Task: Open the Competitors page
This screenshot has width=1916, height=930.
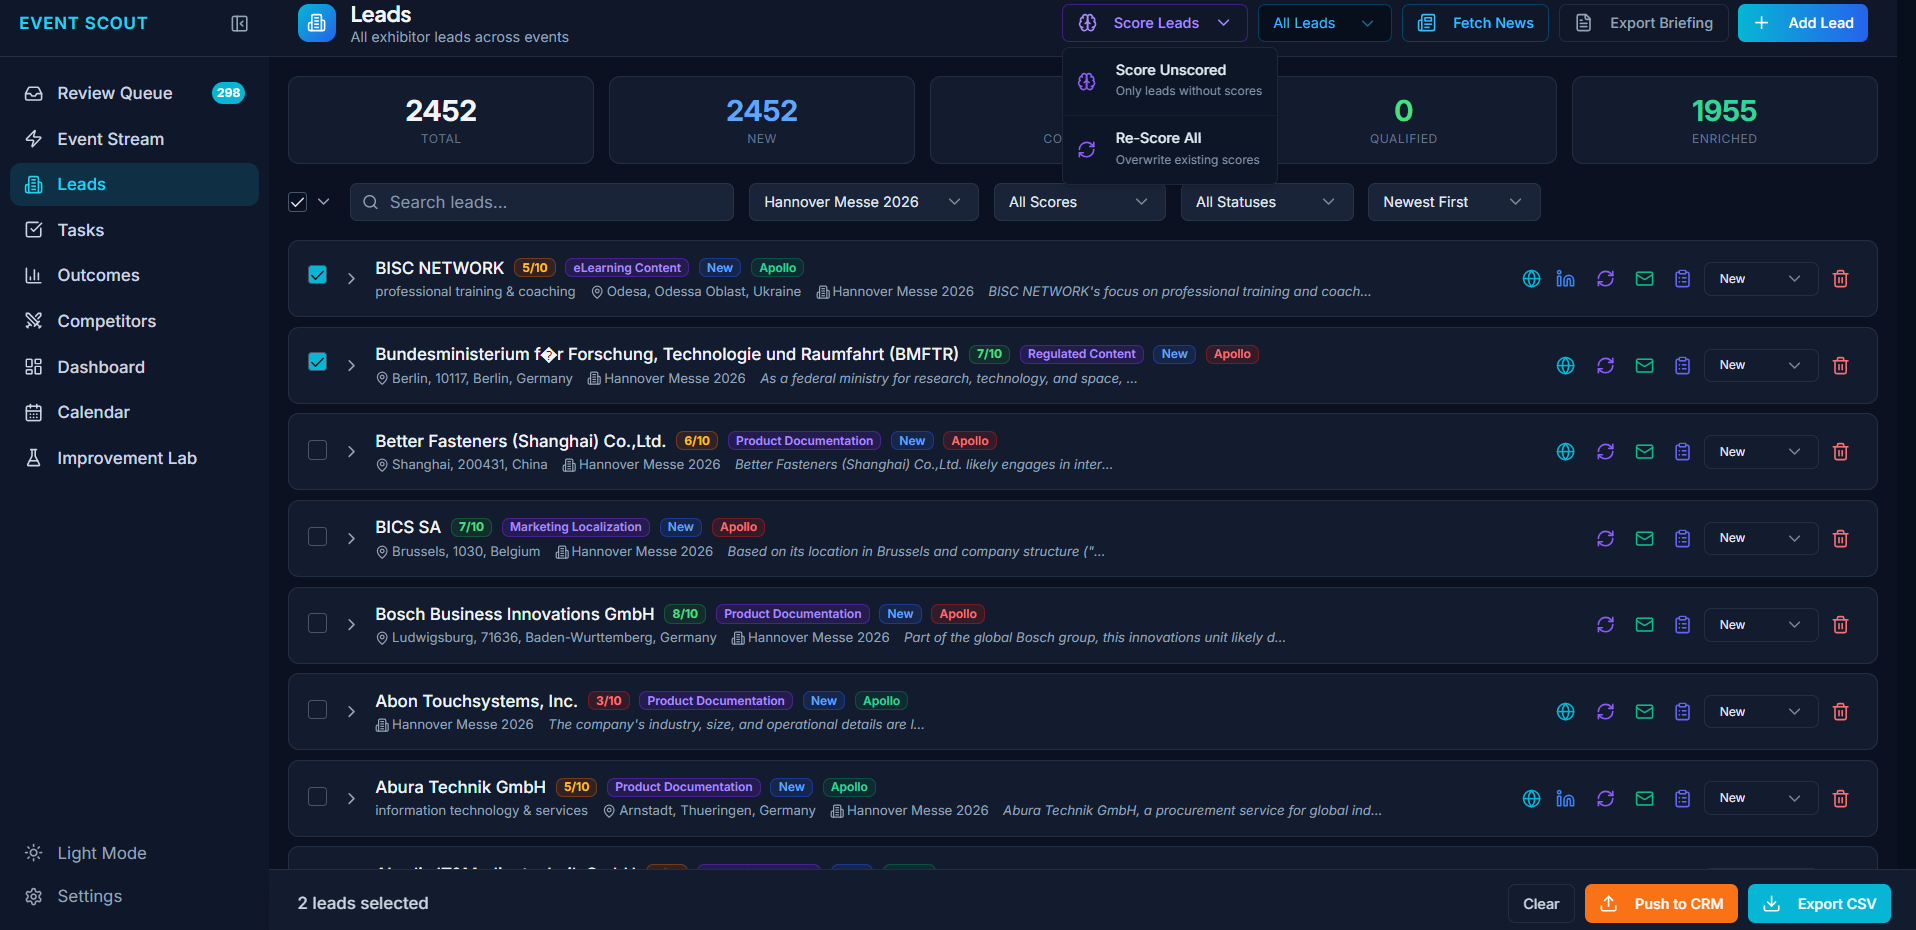Action: click(x=134, y=321)
